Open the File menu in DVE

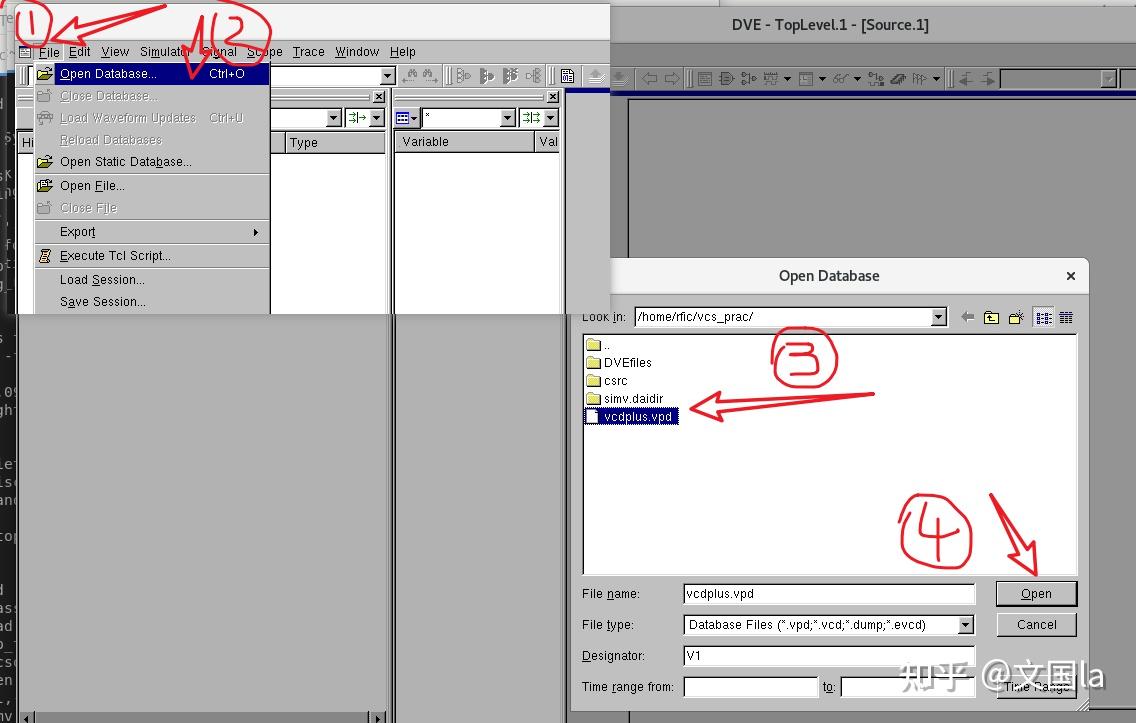pos(49,52)
